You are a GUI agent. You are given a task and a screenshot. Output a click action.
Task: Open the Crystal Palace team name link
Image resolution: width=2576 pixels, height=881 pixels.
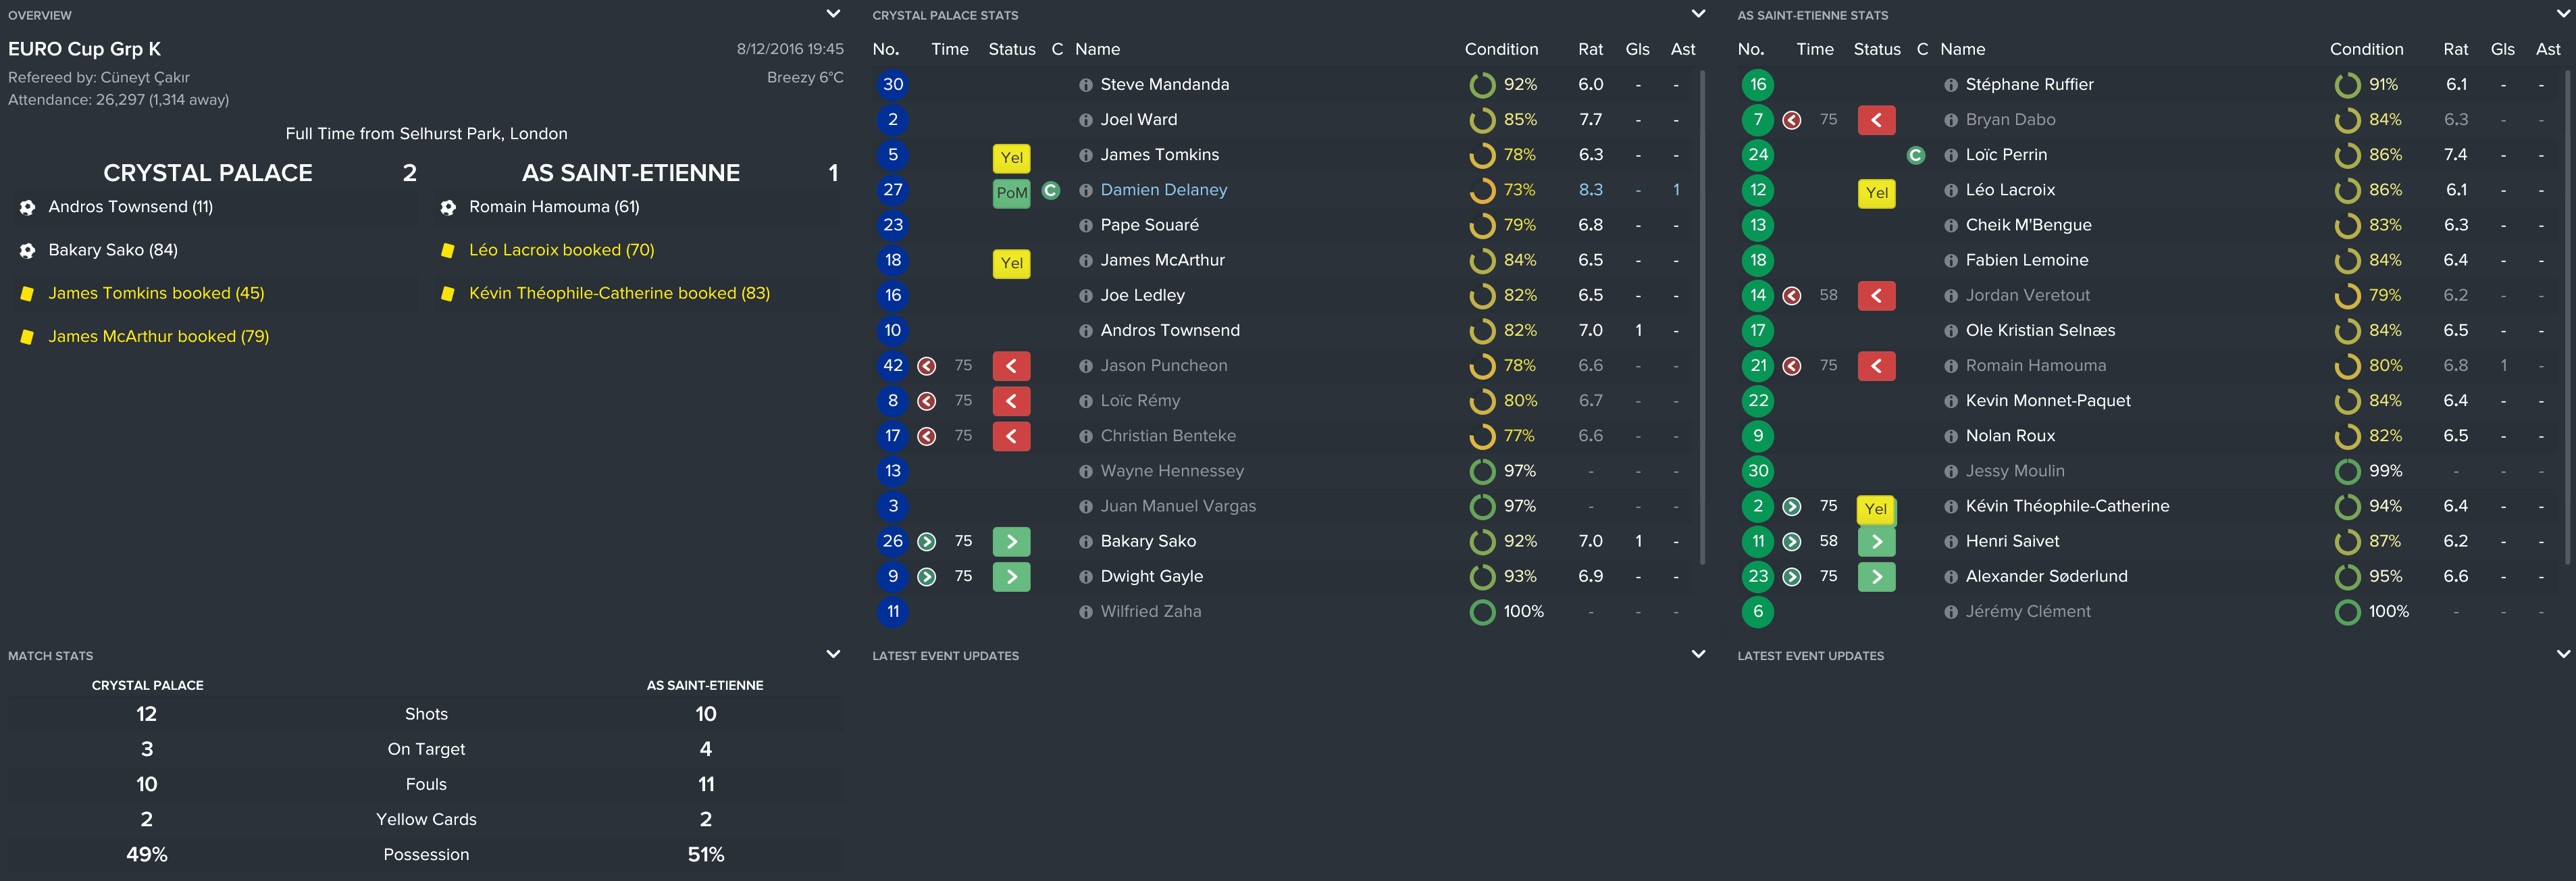[208, 173]
